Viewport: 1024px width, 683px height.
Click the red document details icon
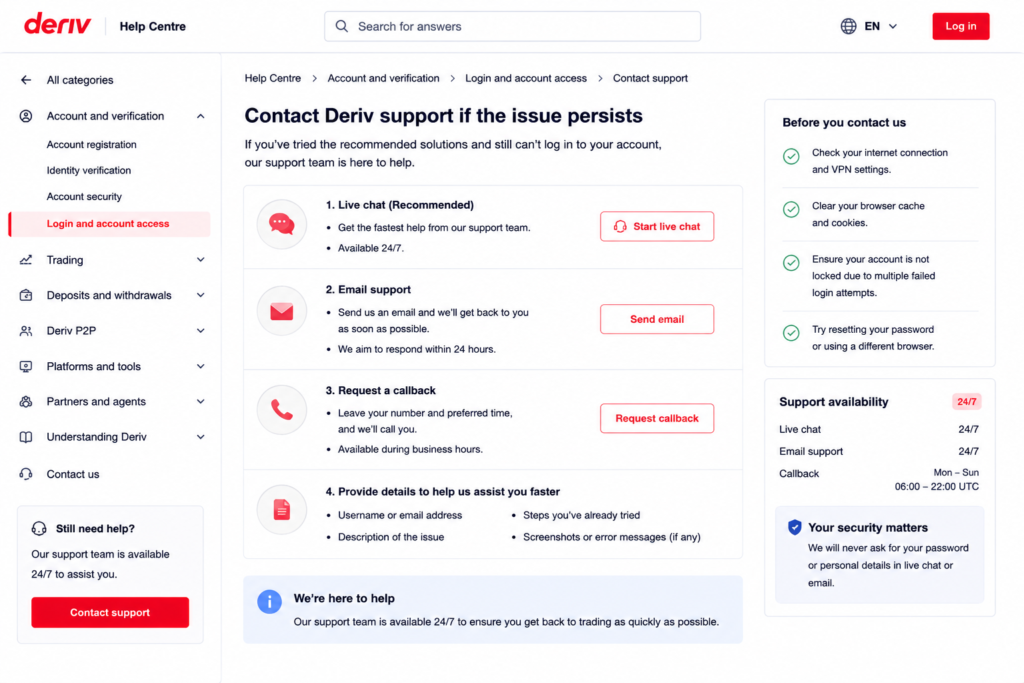[x=281, y=509]
